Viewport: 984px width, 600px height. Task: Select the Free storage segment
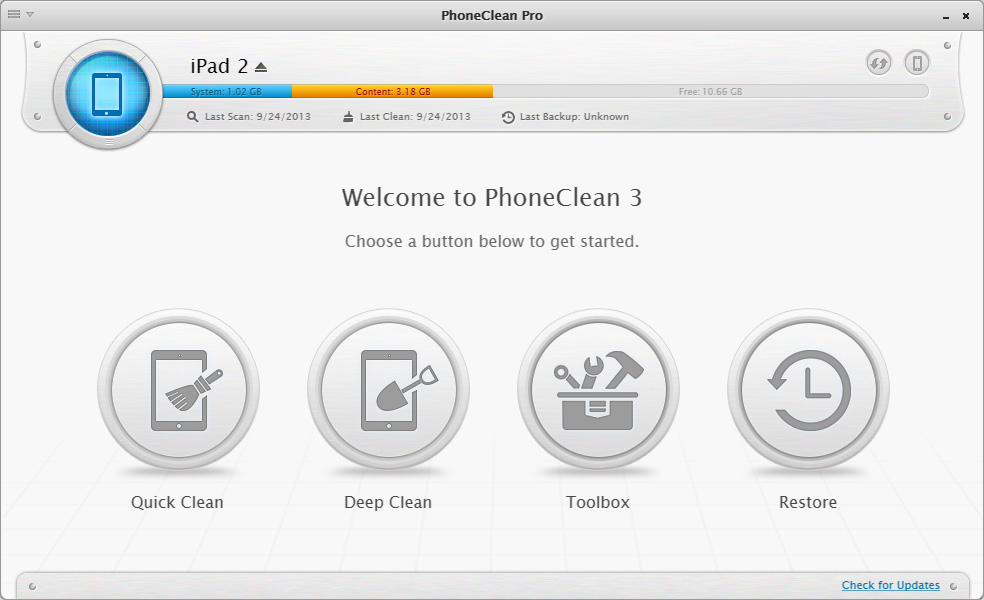[x=710, y=92]
